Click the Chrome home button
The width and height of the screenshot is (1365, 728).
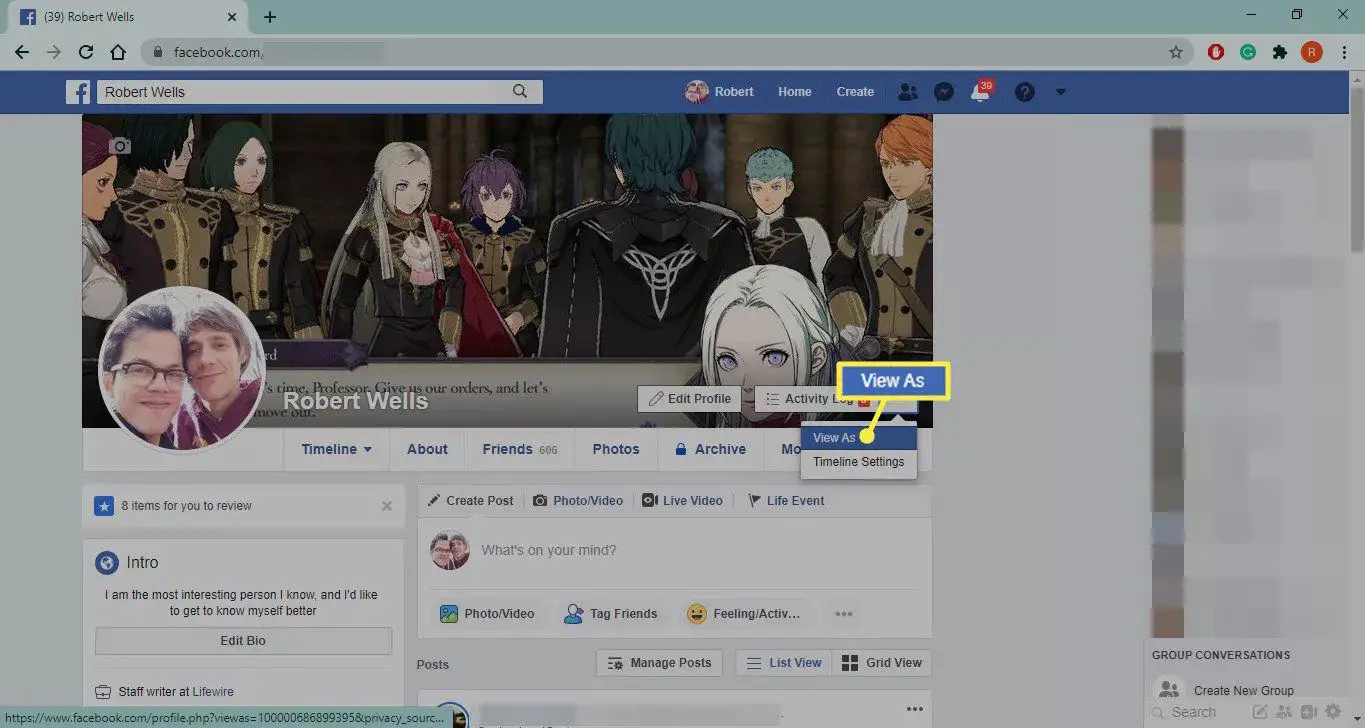pyautogui.click(x=118, y=53)
